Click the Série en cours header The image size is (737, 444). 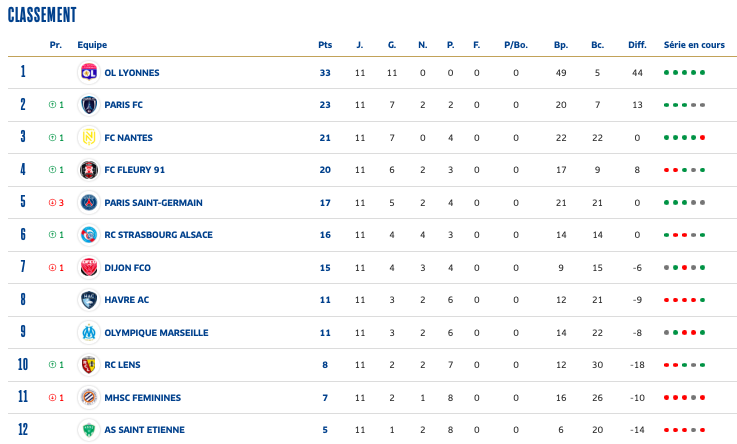[694, 45]
